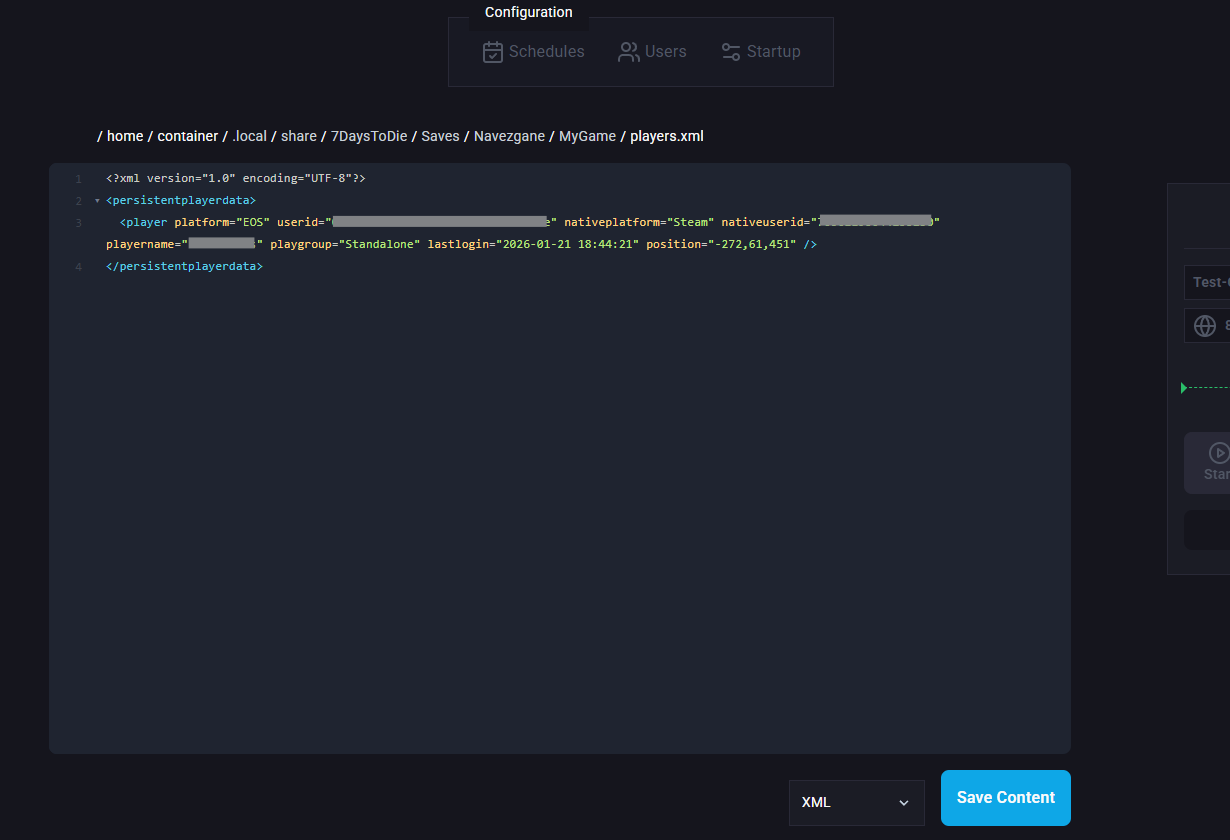Click the players.xml breadcrumb filename
This screenshot has width=1230, height=840.
[x=667, y=136]
